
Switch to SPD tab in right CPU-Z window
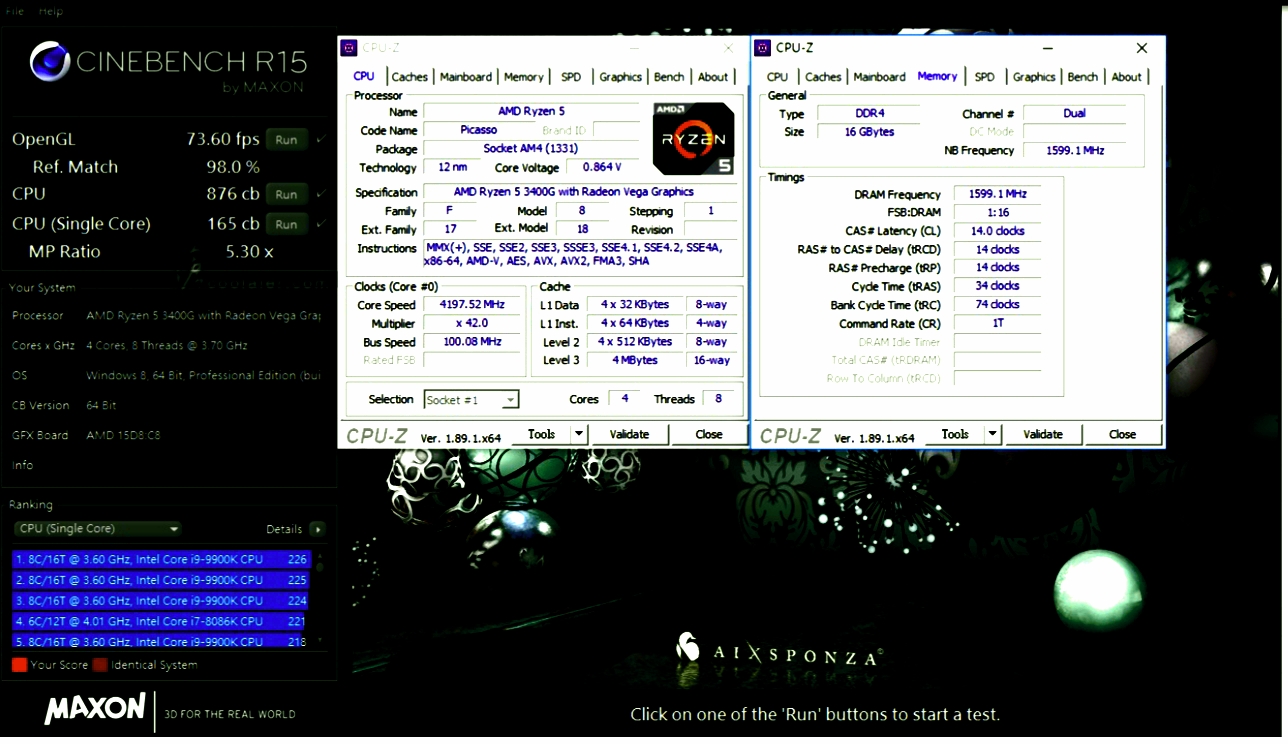985,77
